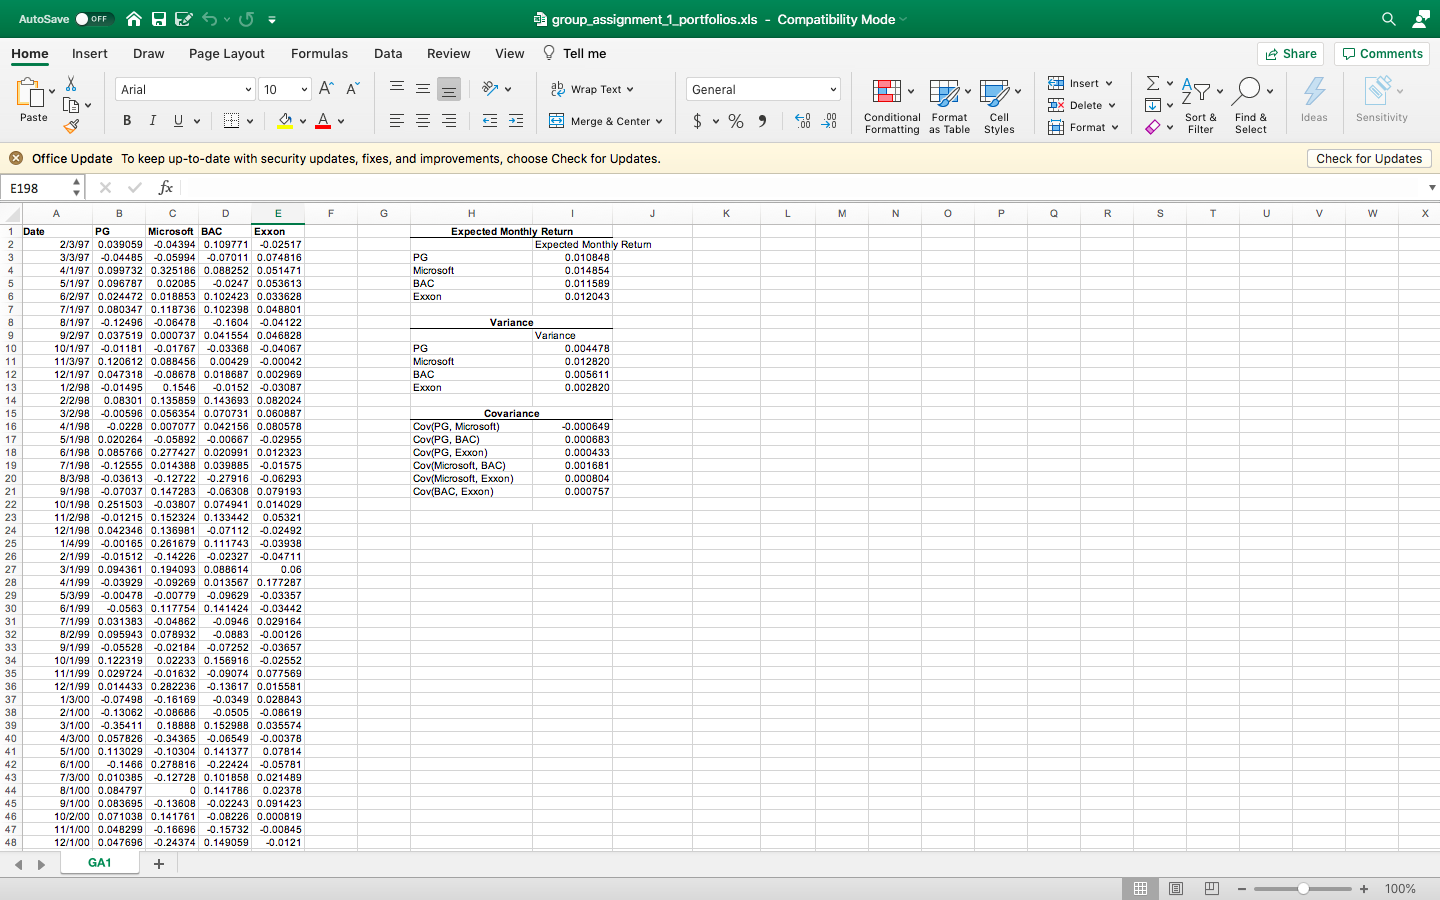Image resolution: width=1440 pixels, height=900 pixels.
Task: Click the AutoSum icon
Action: coord(1153,83)
